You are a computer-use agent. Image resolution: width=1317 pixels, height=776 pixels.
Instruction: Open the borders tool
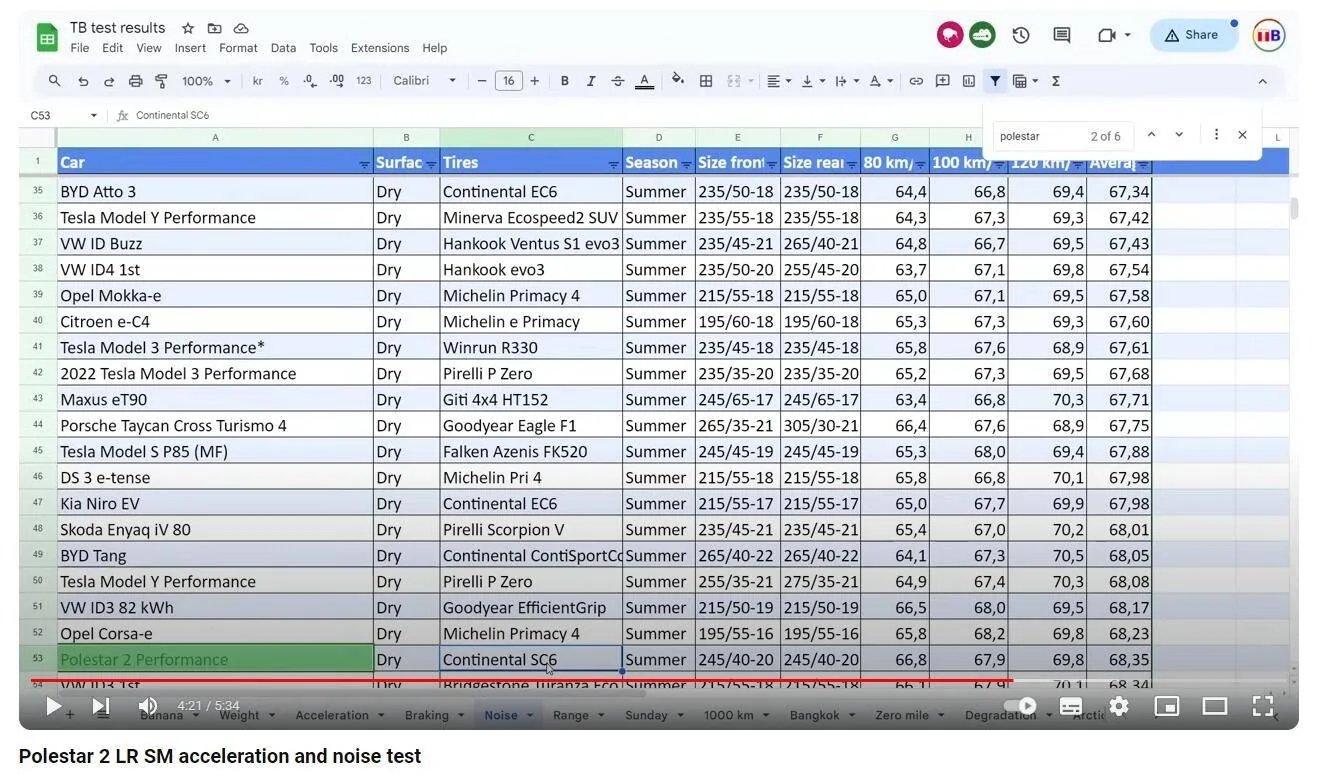tap(706, 81)
